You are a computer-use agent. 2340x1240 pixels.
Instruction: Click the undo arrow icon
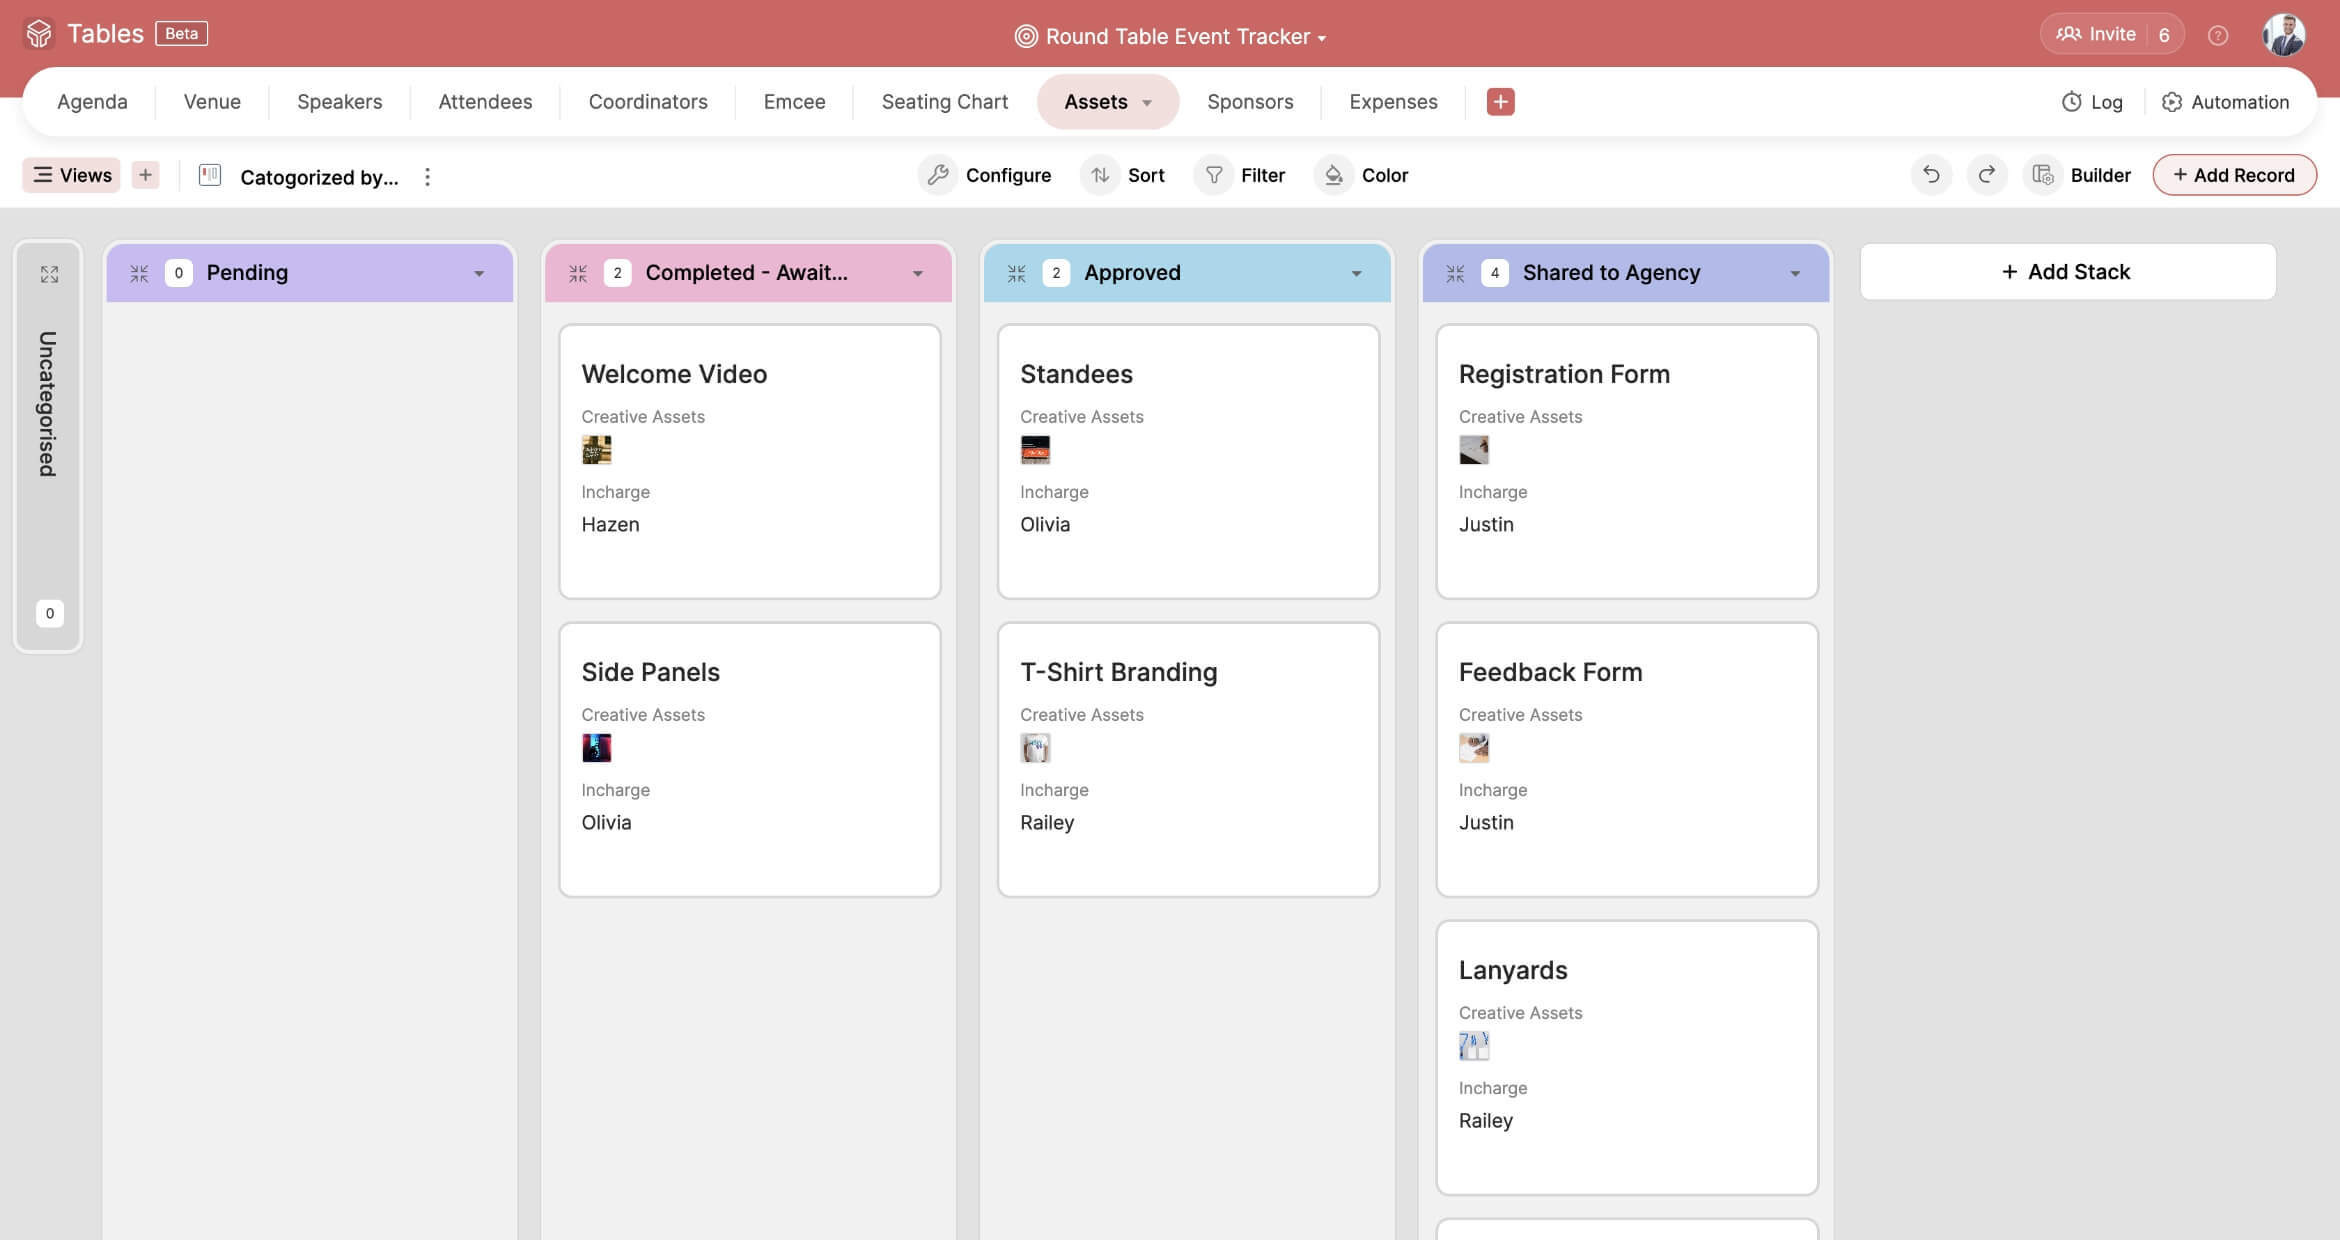point(1931,175)
